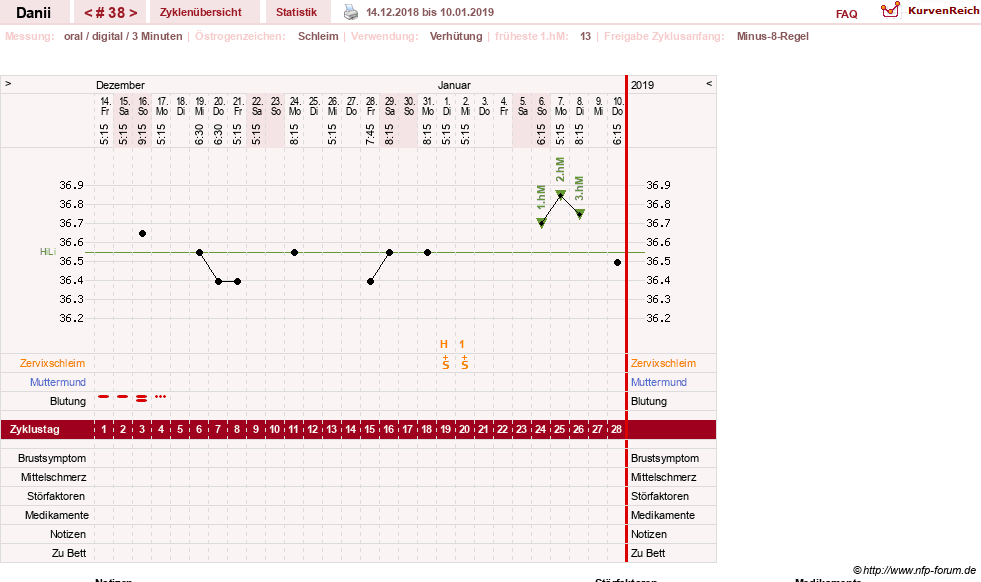Click the oral / digital / 3 Minuten value
Screen dimensions: 981x582
123,36
